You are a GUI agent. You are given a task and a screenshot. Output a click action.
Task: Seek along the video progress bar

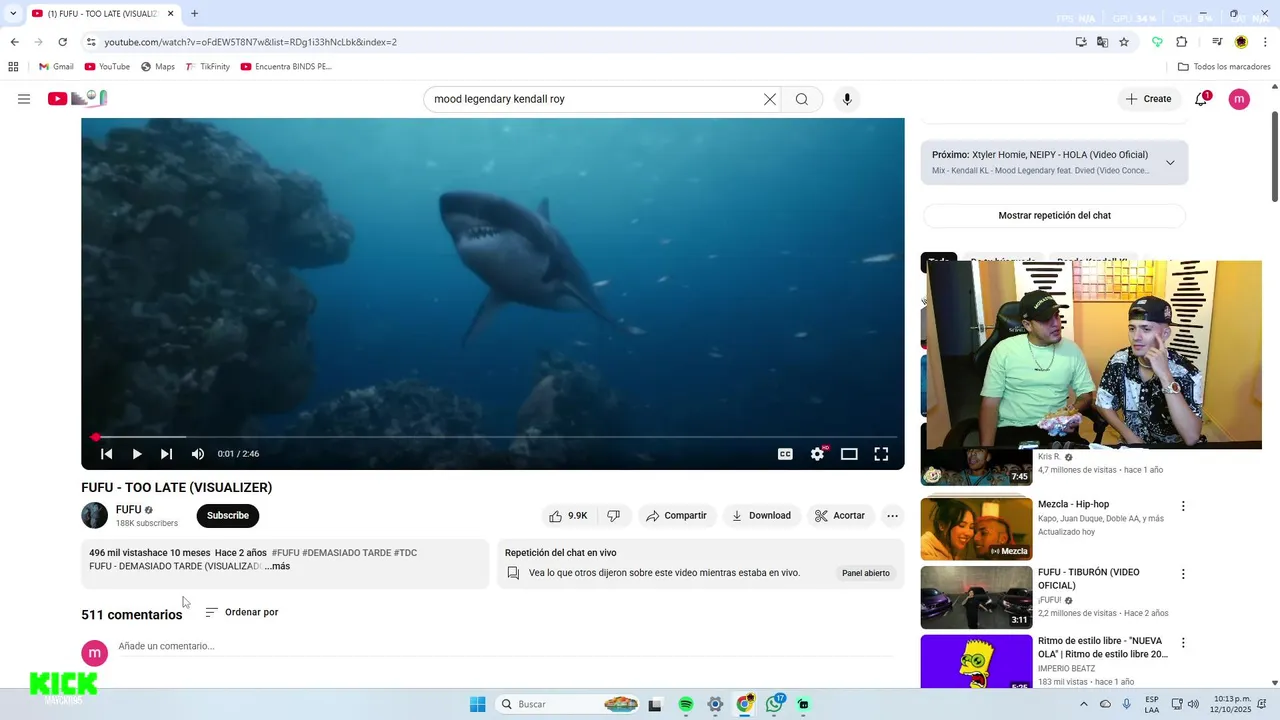493,437
